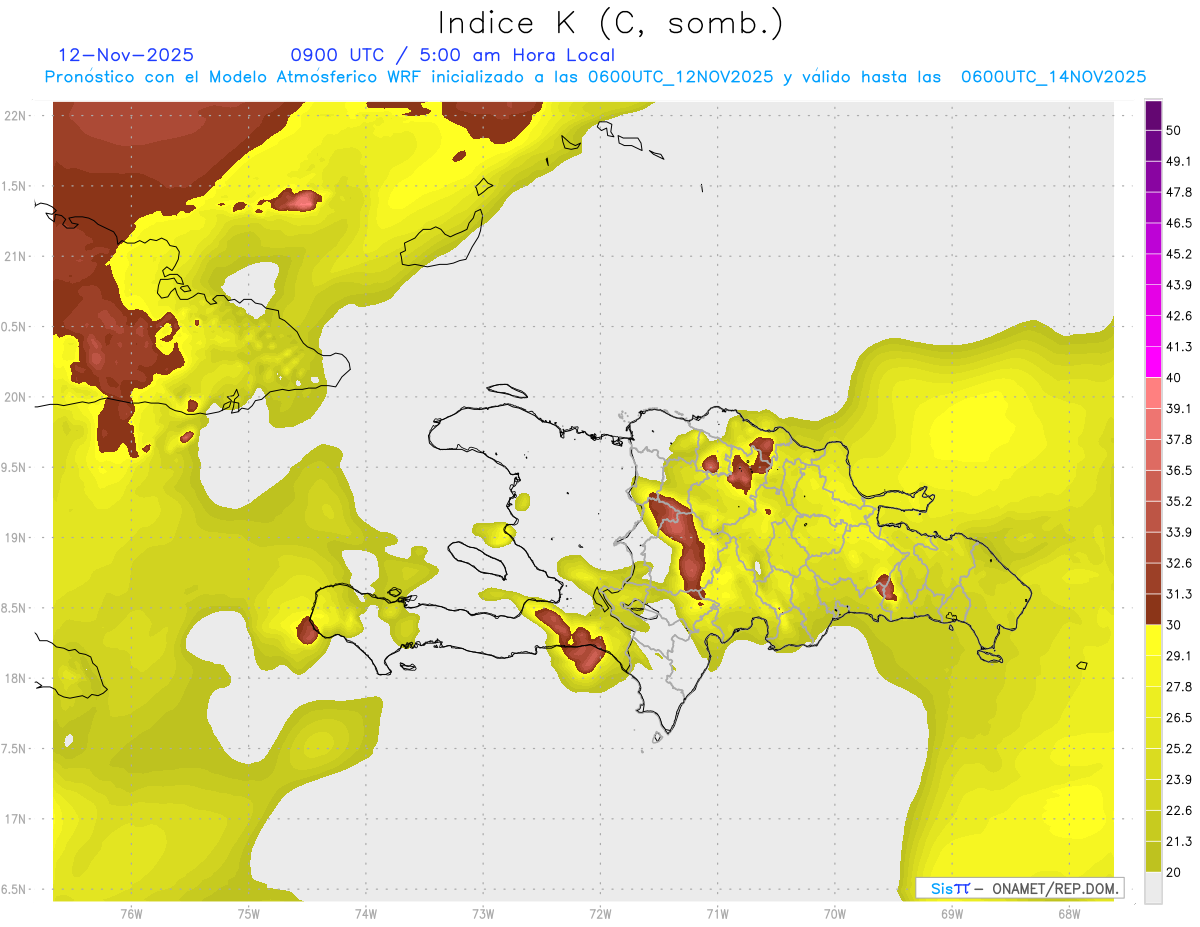Click the colorbar value "43.9"
Screen dimensions: 1200x927
tap(1179, 285)
